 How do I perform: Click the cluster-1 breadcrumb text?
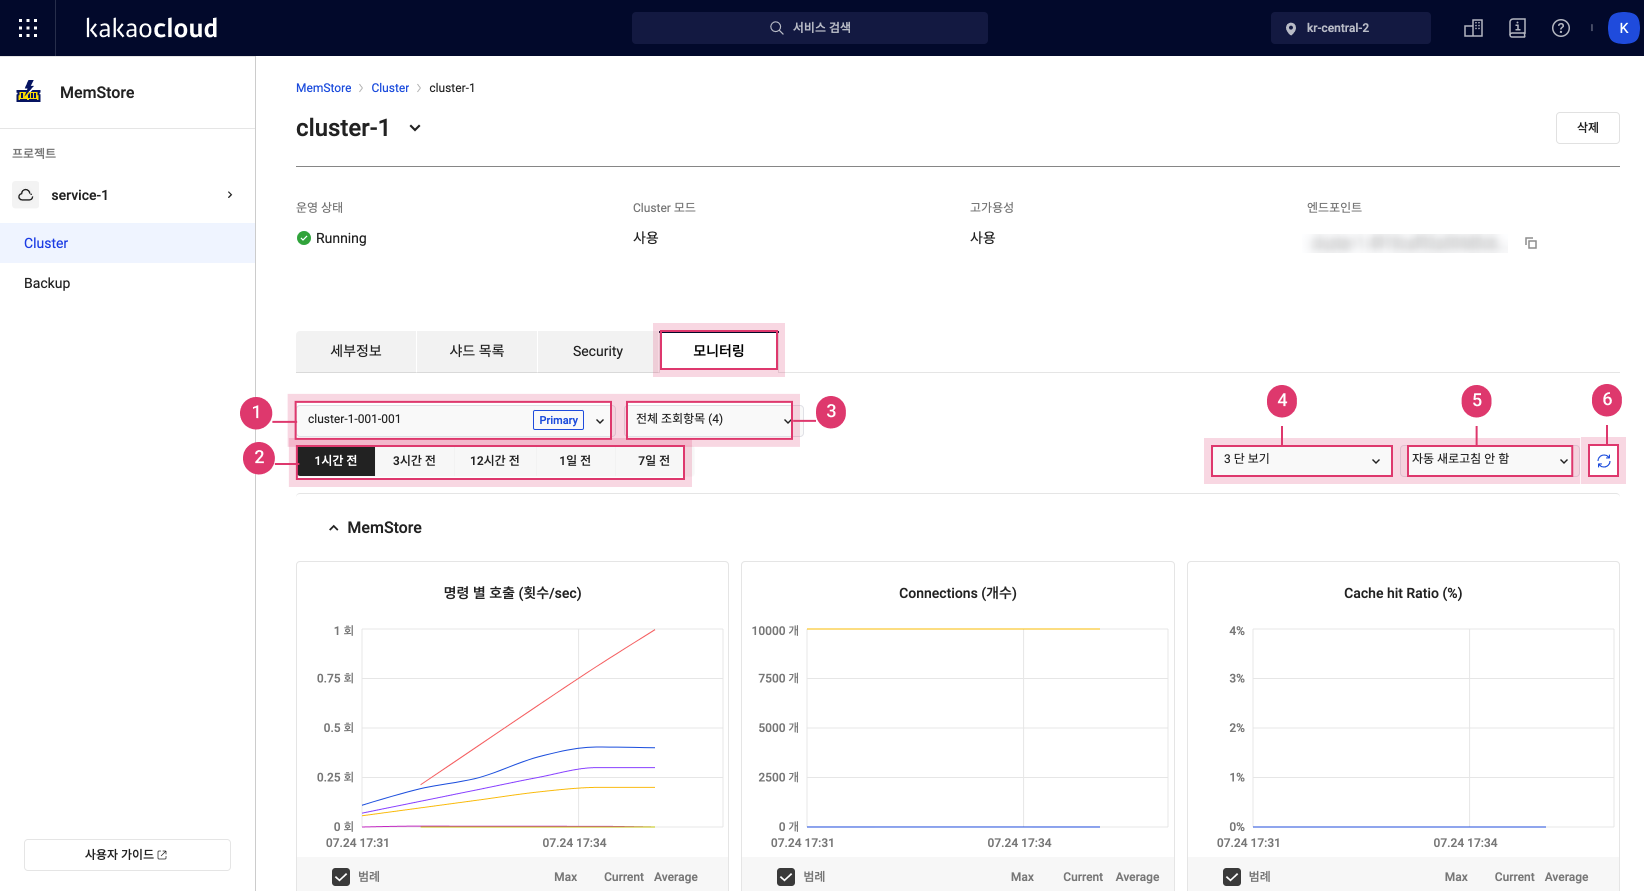tap(452, 88)
